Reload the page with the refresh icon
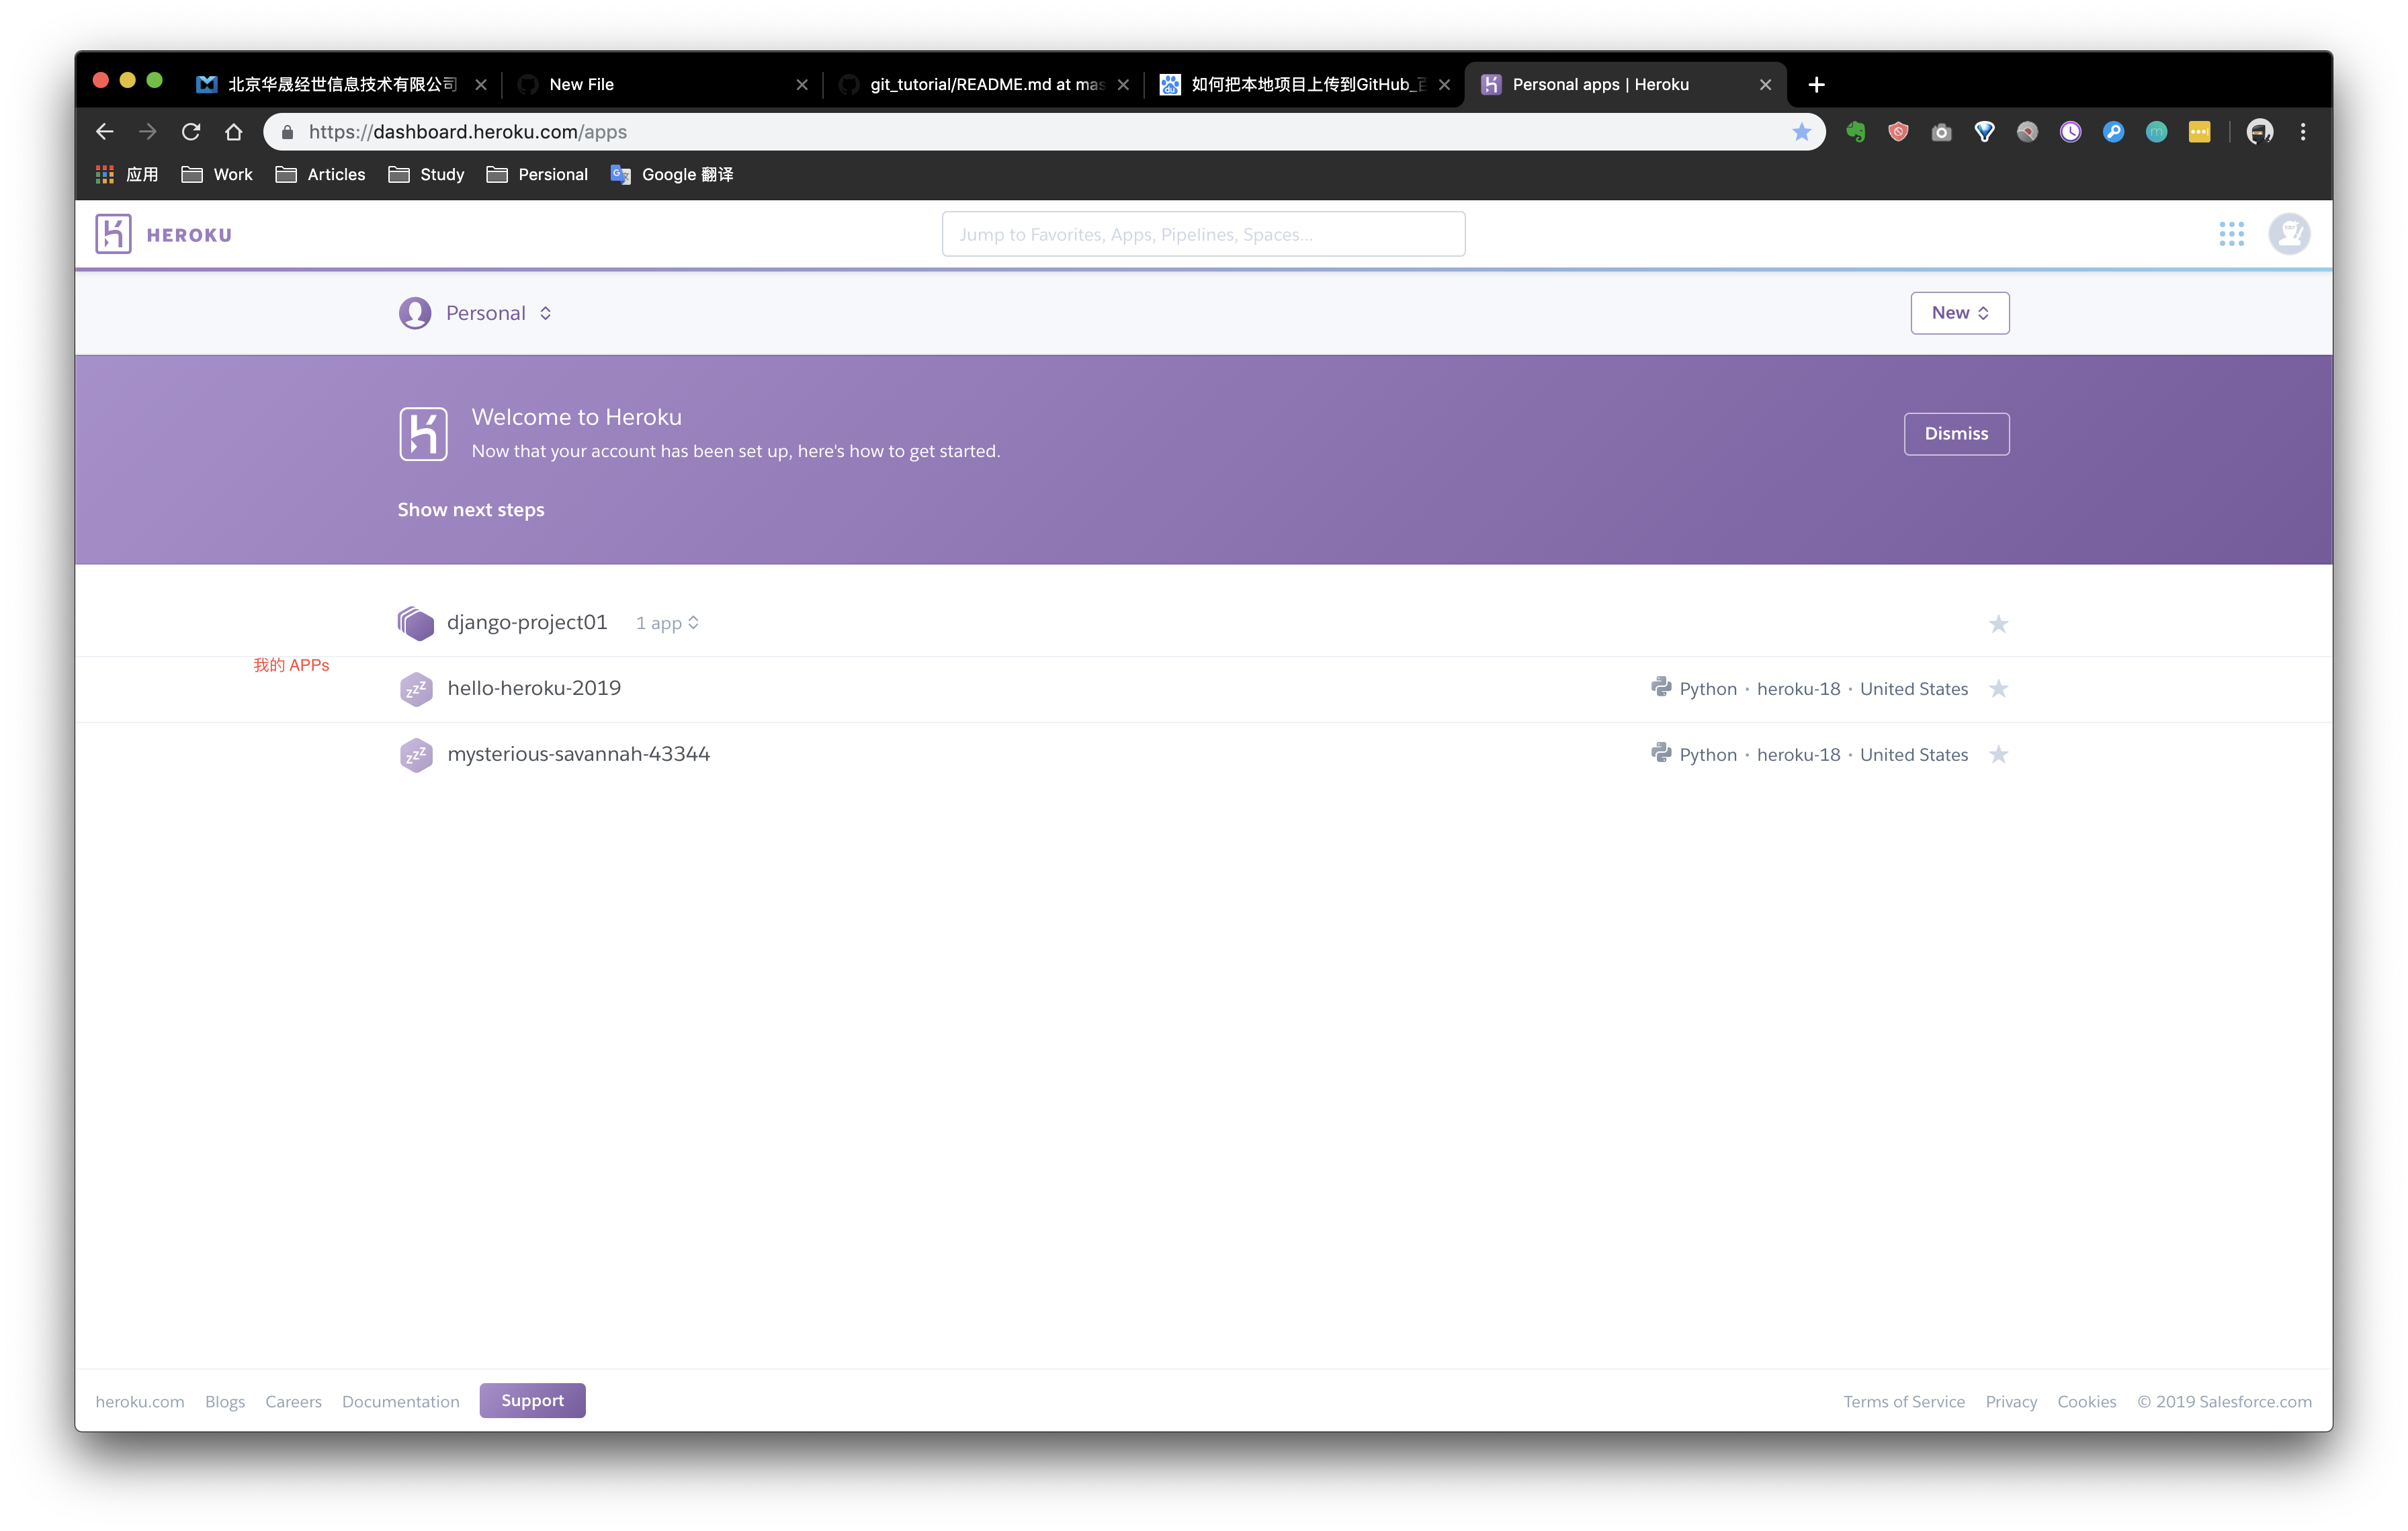This screenshot has width=2408, height=1531. pyautogui.click(x=191, y=132)
